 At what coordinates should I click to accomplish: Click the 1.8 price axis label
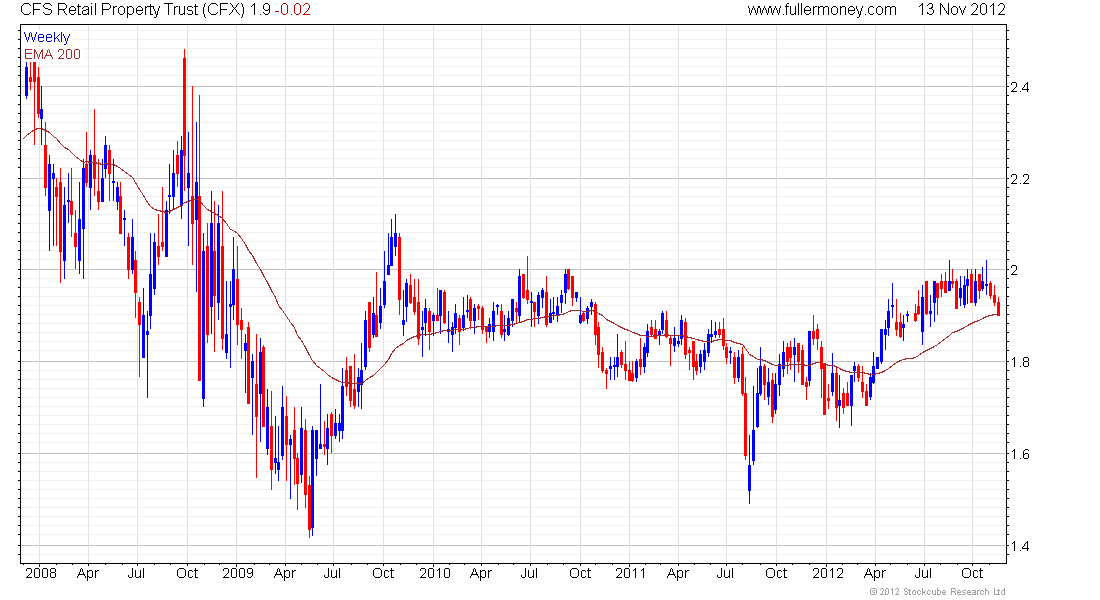click(x=1020, y=362)
